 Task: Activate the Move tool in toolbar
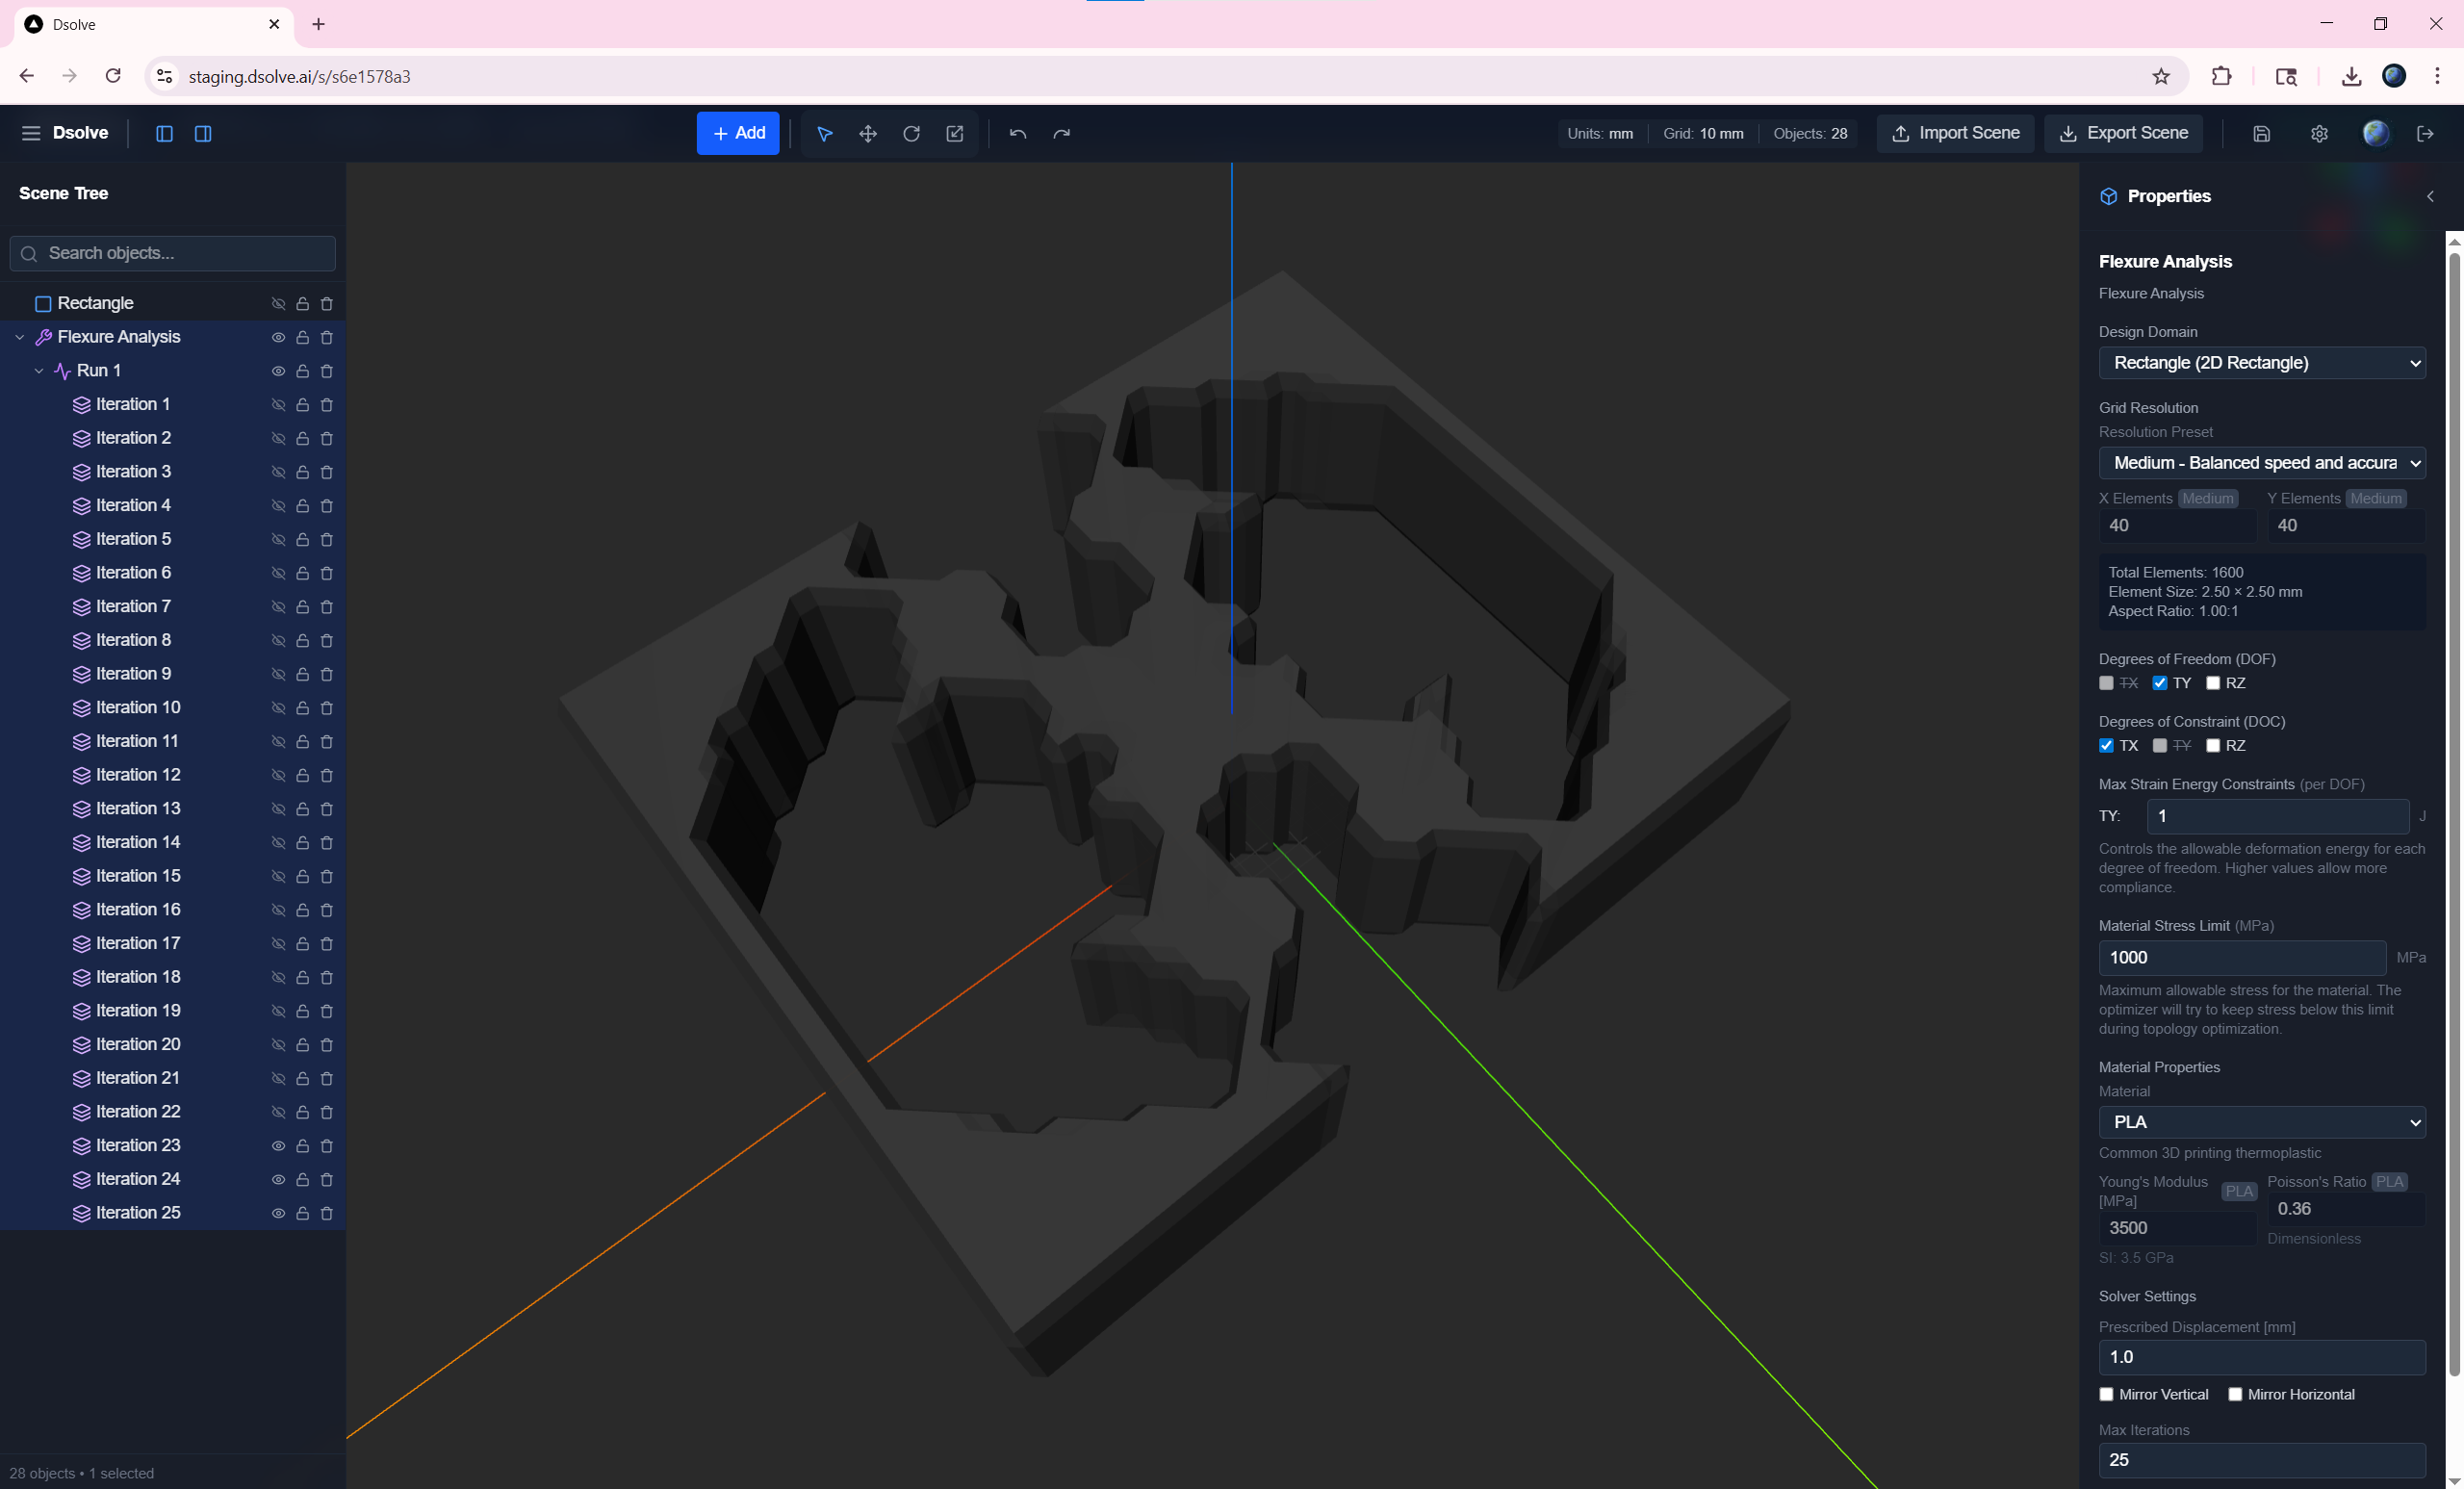point(867,133)
